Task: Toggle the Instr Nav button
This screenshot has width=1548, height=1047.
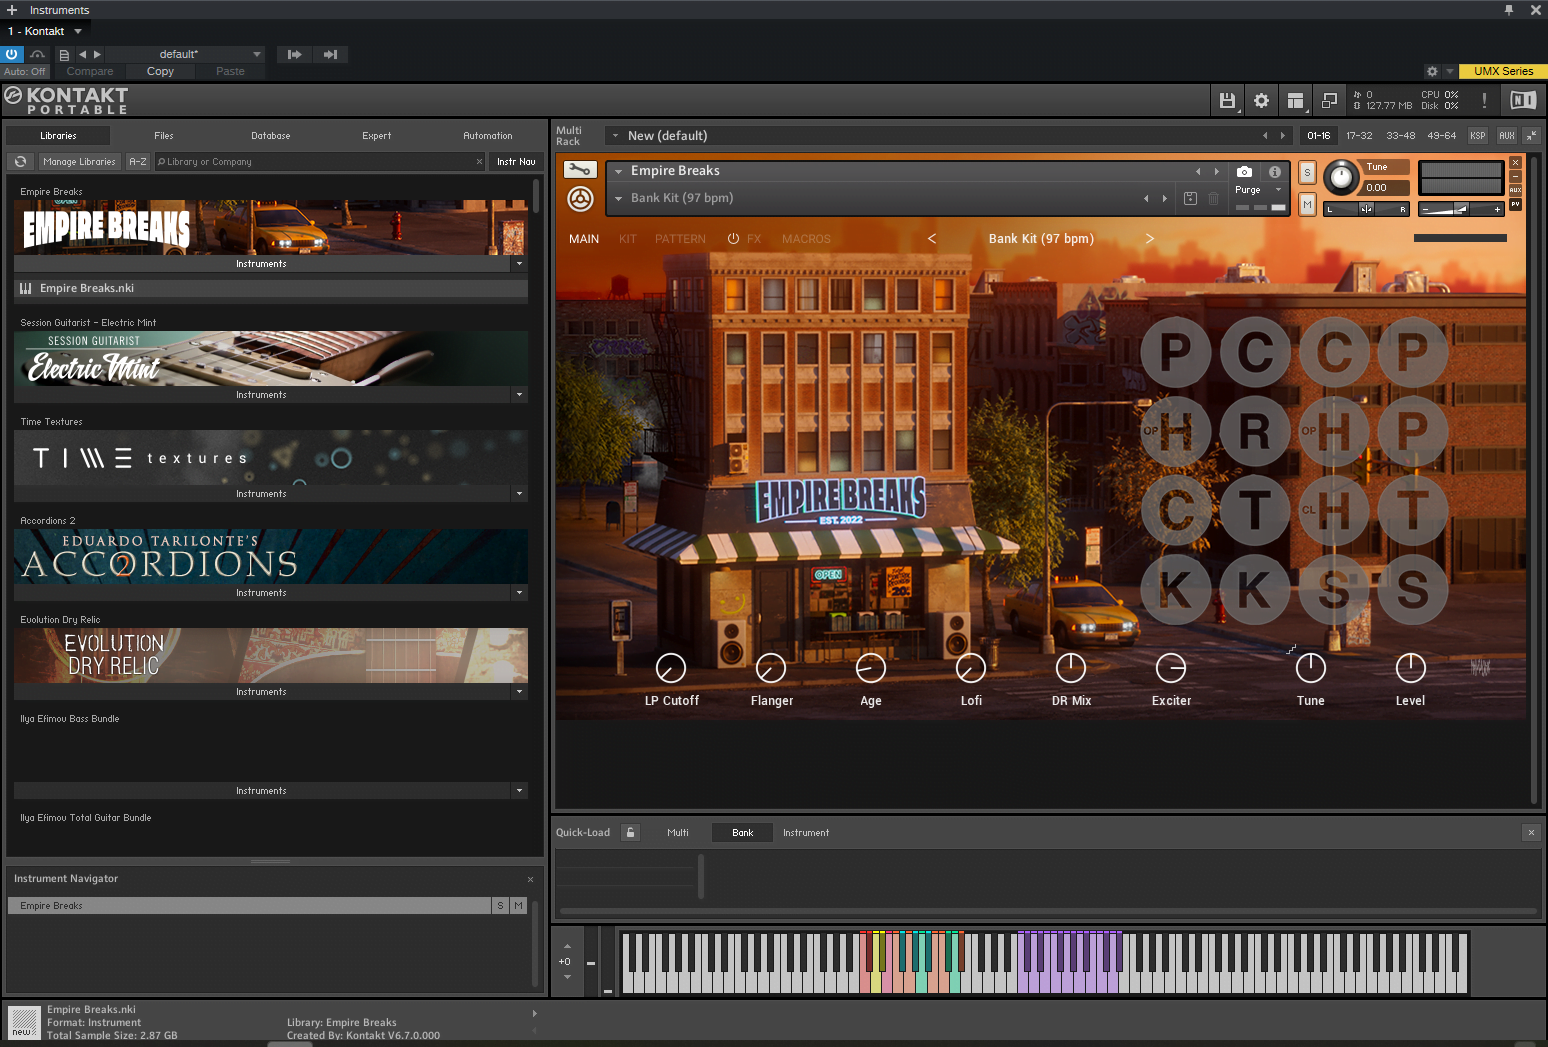Action: tap(516, 162)
